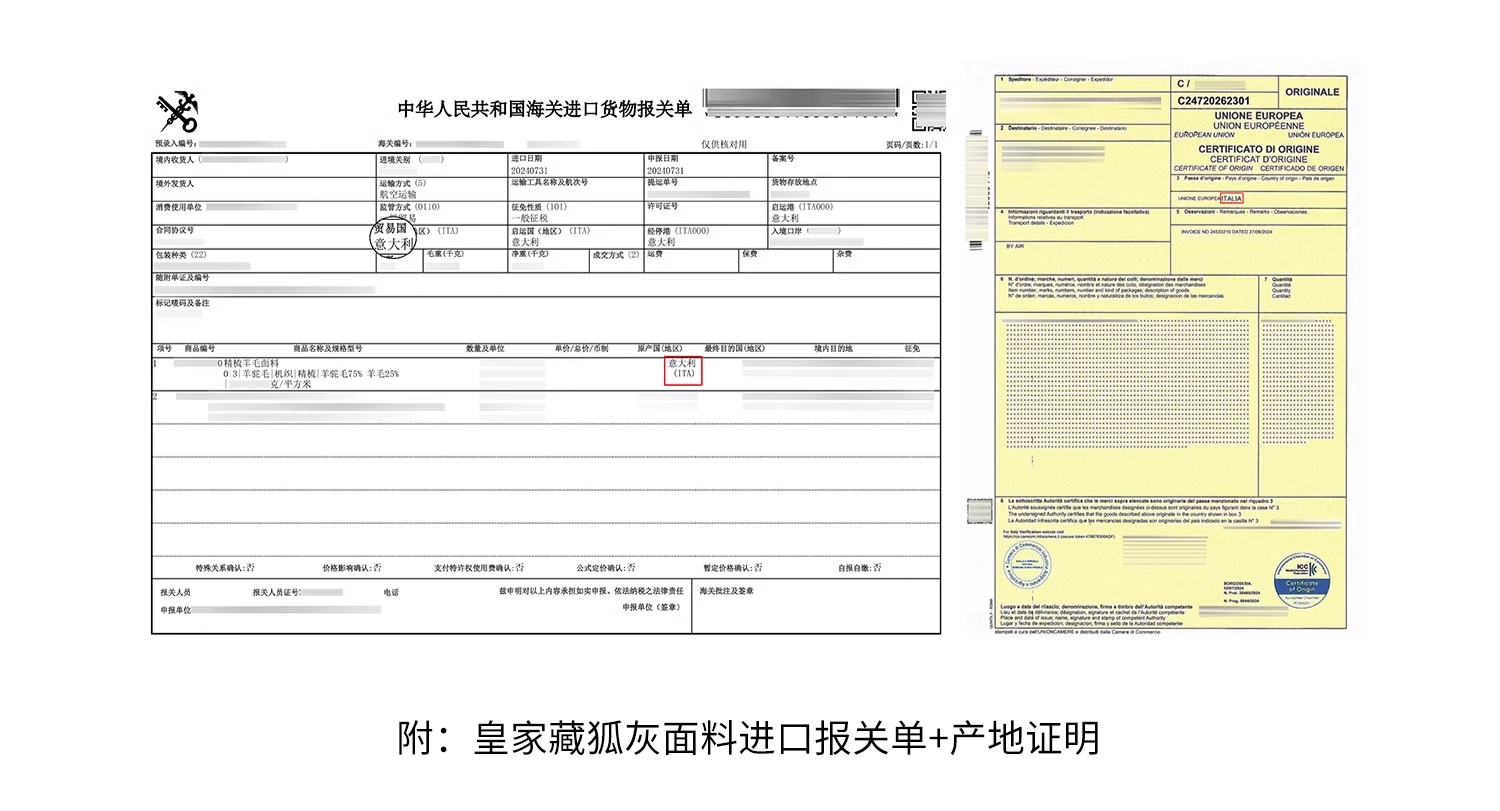Click the 一般征税 value
This screenshot has height=811, width=1500.
tap(529, 219)
